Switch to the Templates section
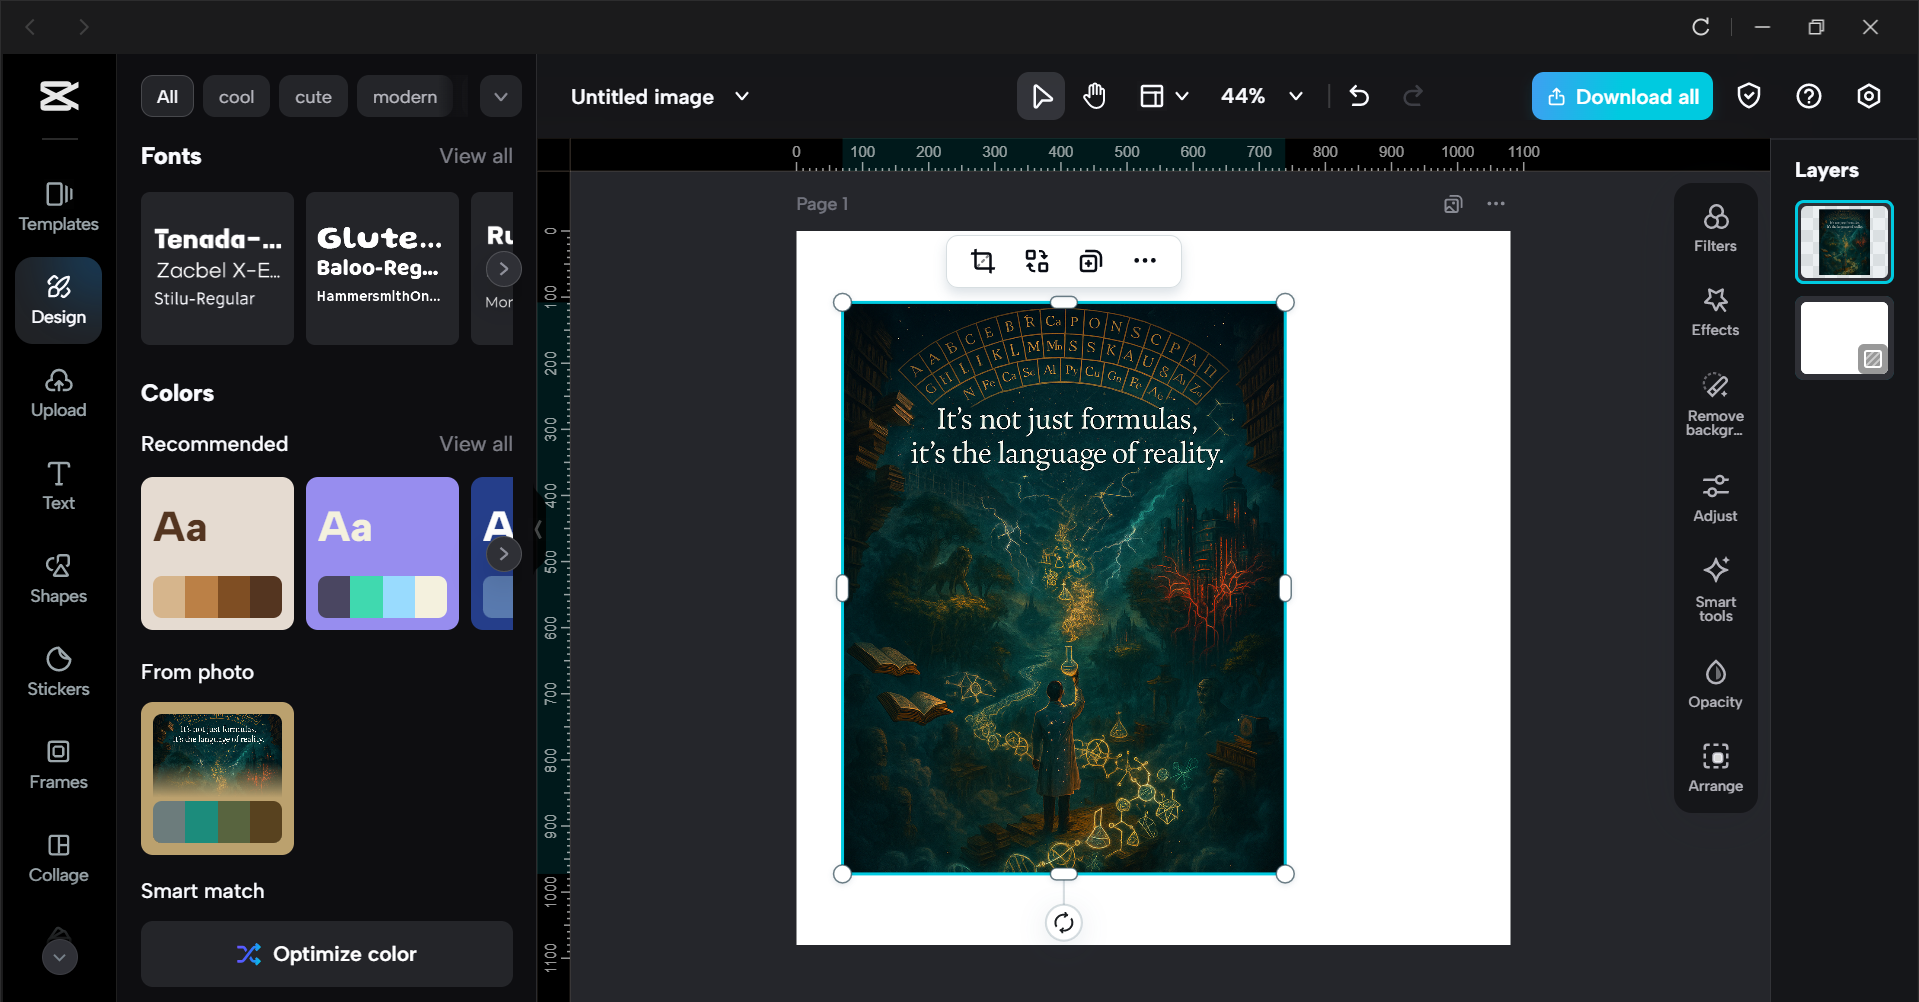 pyautogui.click(x=58, y=206)
